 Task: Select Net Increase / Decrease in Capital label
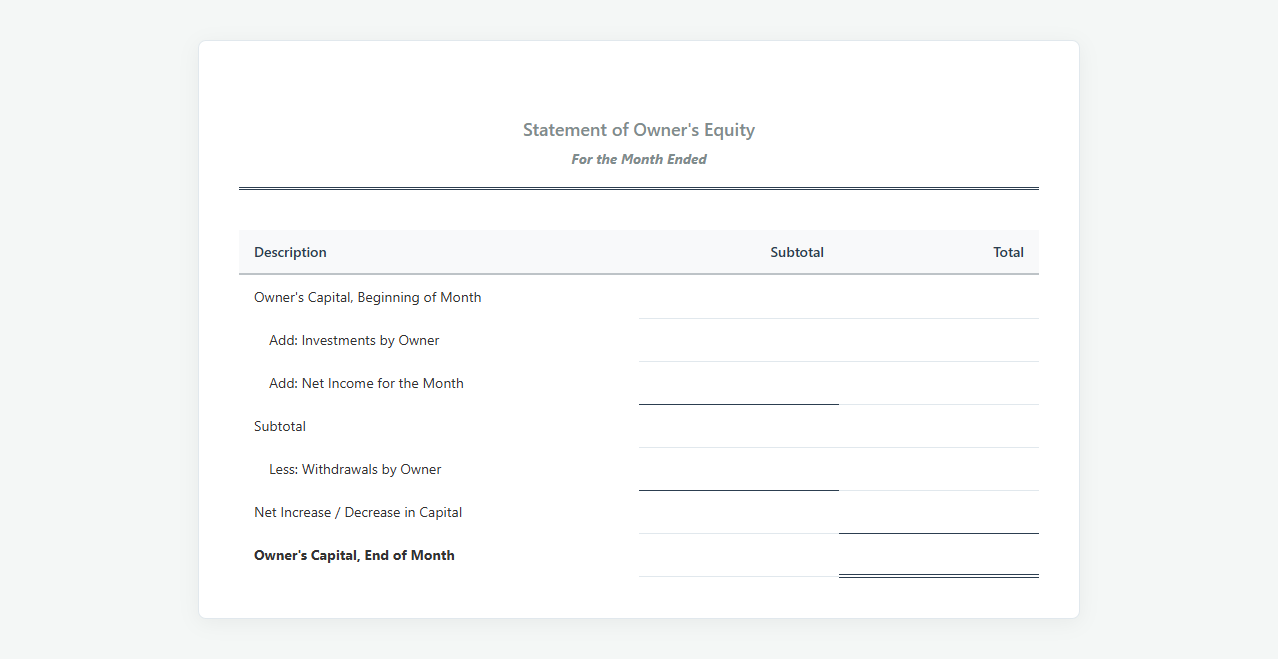(358, 512)
